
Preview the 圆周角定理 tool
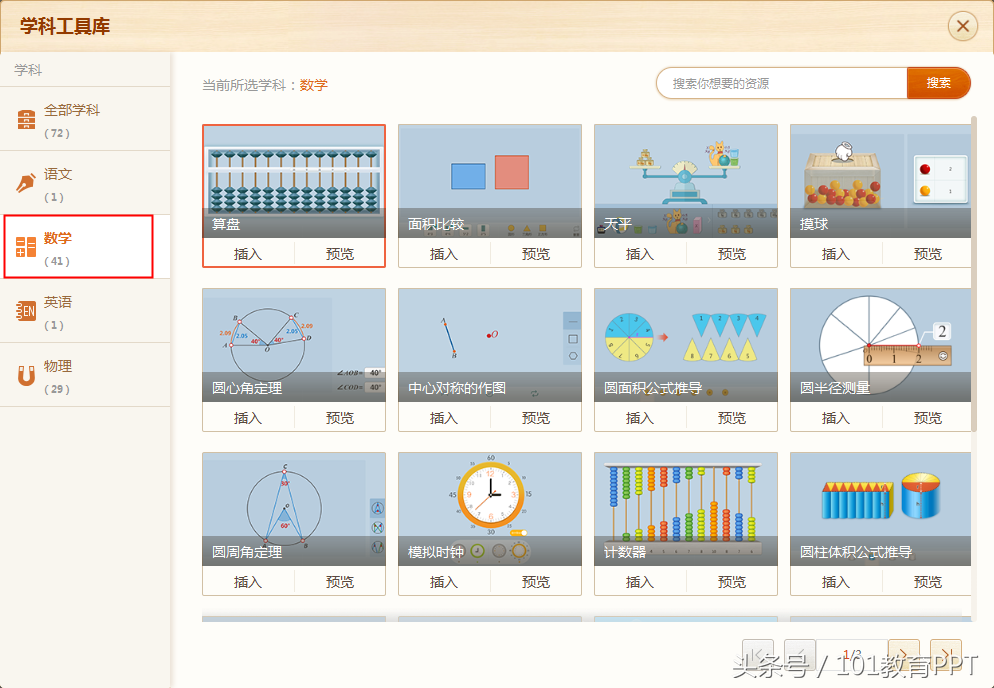[x=340, y=581]
